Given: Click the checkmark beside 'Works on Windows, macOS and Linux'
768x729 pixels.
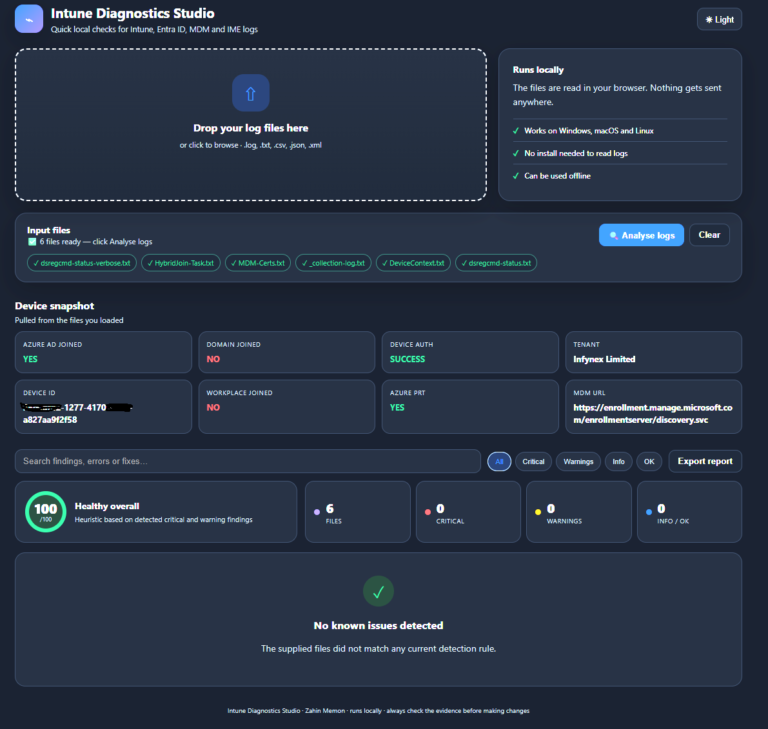Looking at the screenshot, I should click(516, 131).
